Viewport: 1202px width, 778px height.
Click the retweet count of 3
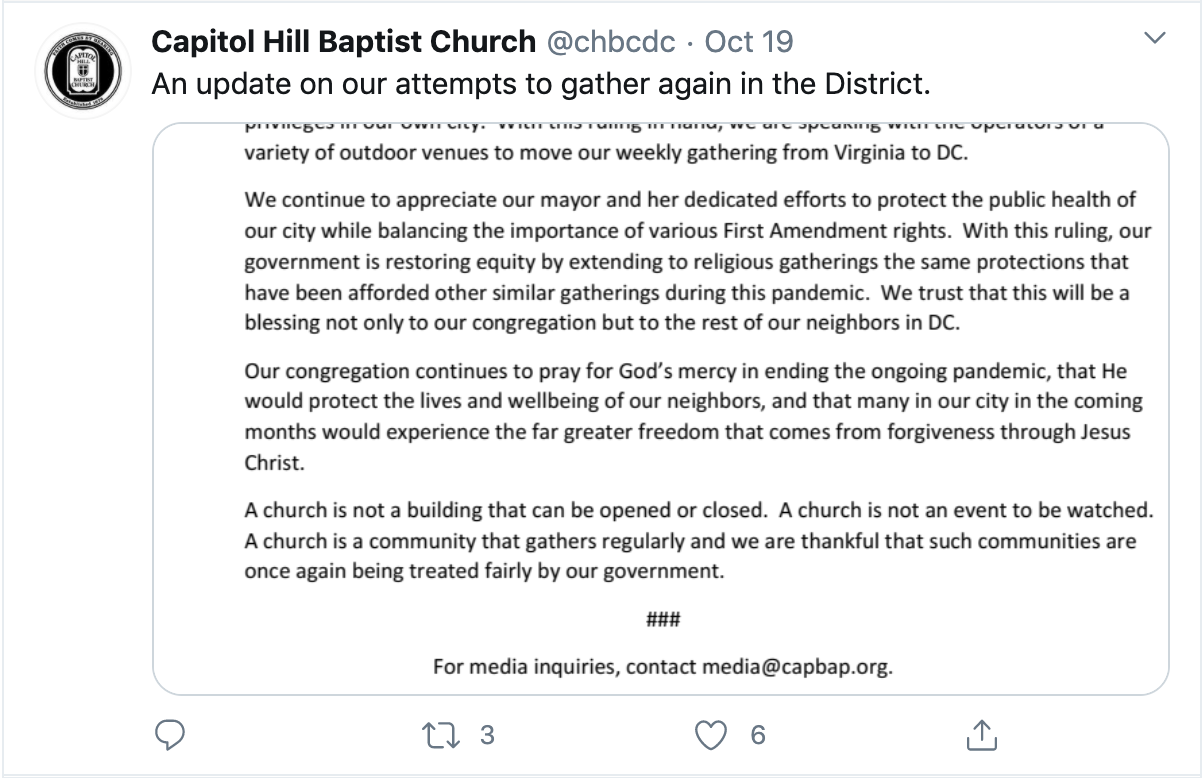(487, 736)
